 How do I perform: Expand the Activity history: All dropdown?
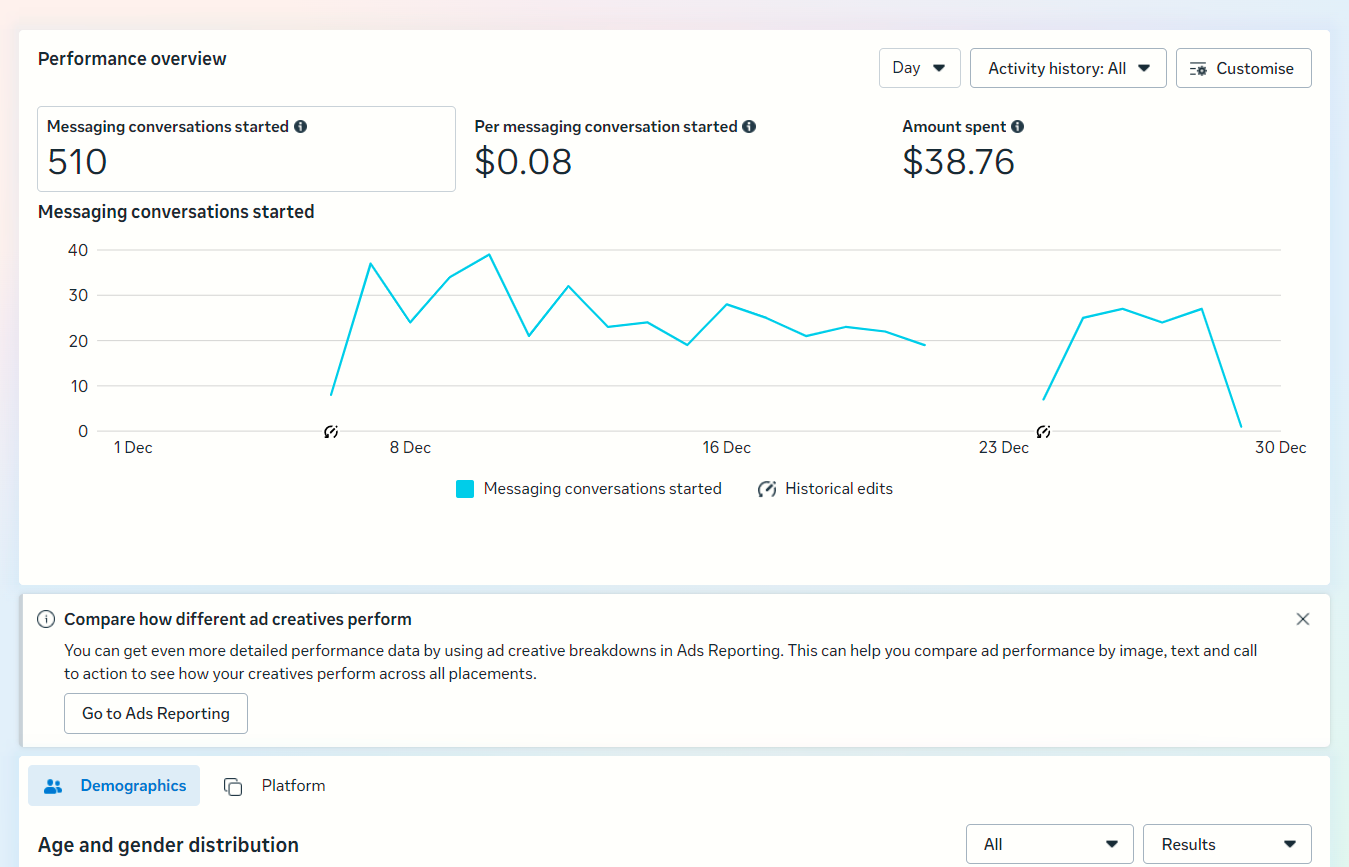(x=1067, y=69)
